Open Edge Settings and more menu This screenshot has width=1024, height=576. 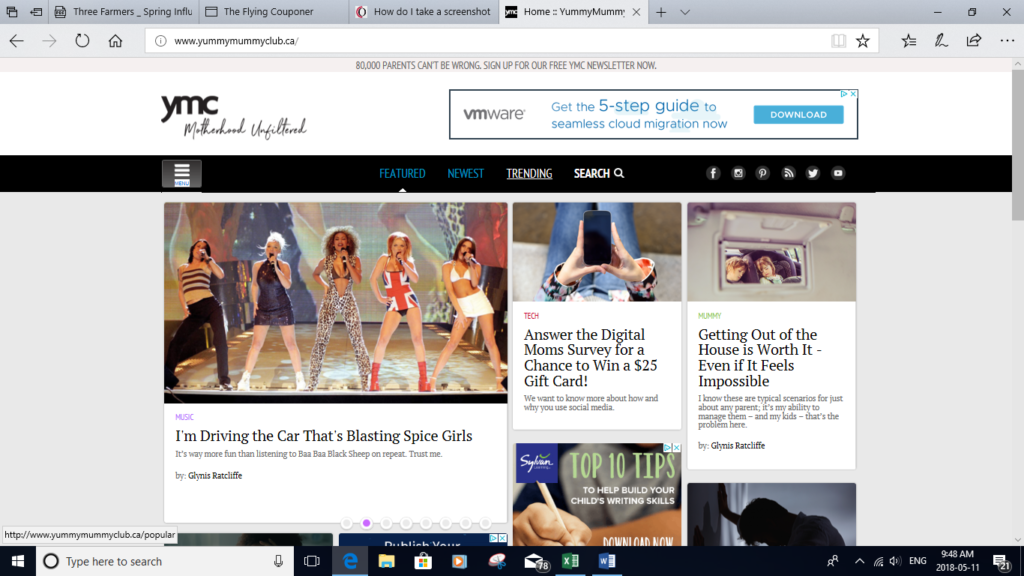pos(1007,40)
